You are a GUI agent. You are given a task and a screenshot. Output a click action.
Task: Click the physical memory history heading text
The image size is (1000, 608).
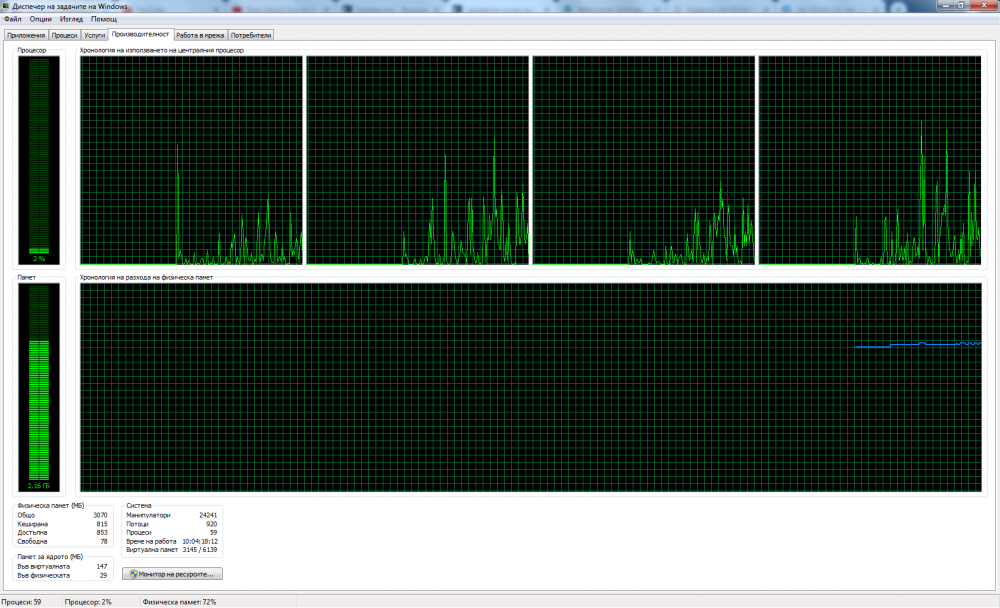pos(146,278)
